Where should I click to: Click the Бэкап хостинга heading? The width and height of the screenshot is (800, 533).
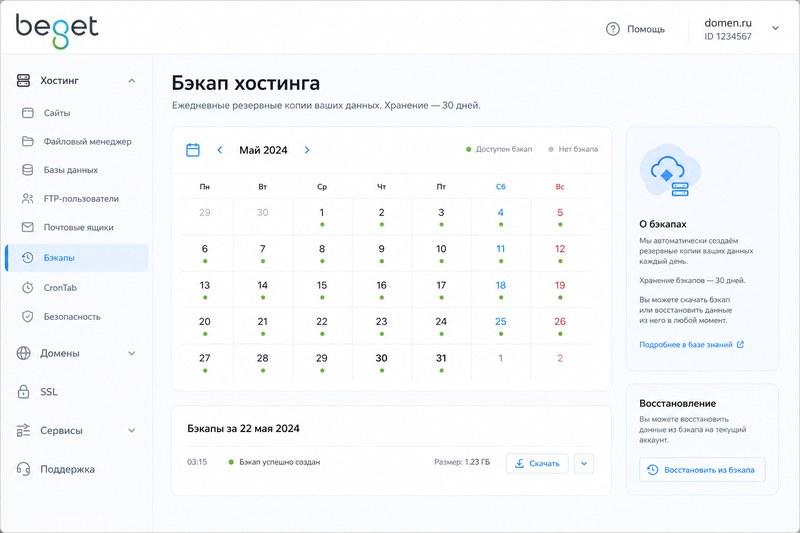(245, 83)
